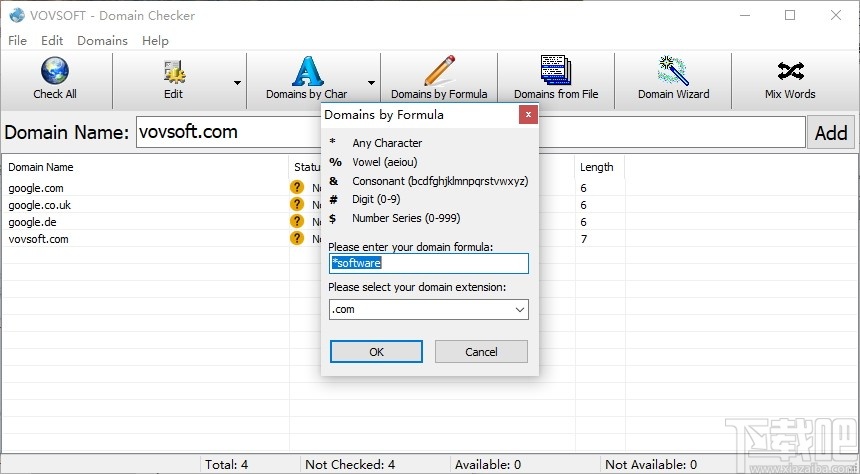Click Cancel in Domains by Formula dialog
The height and width of the screenshot is (474, 860).
482,352
